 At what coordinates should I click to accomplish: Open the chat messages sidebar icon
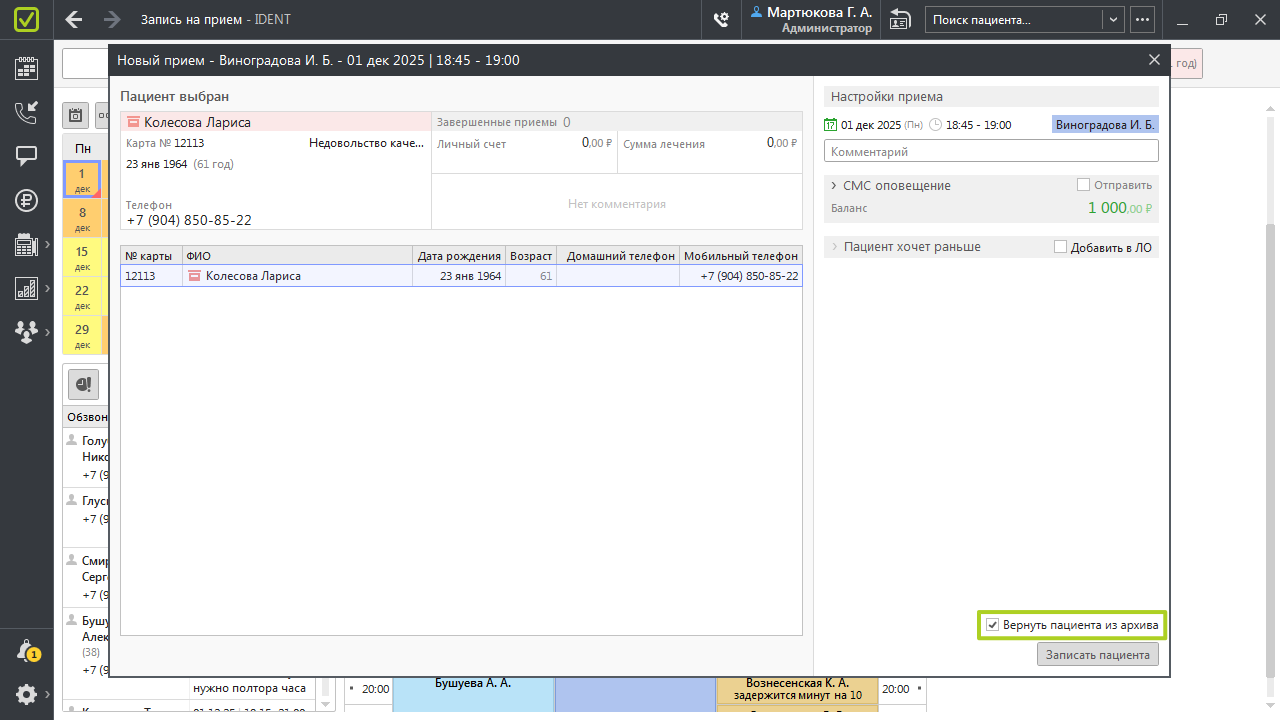(x=26, y=156)
